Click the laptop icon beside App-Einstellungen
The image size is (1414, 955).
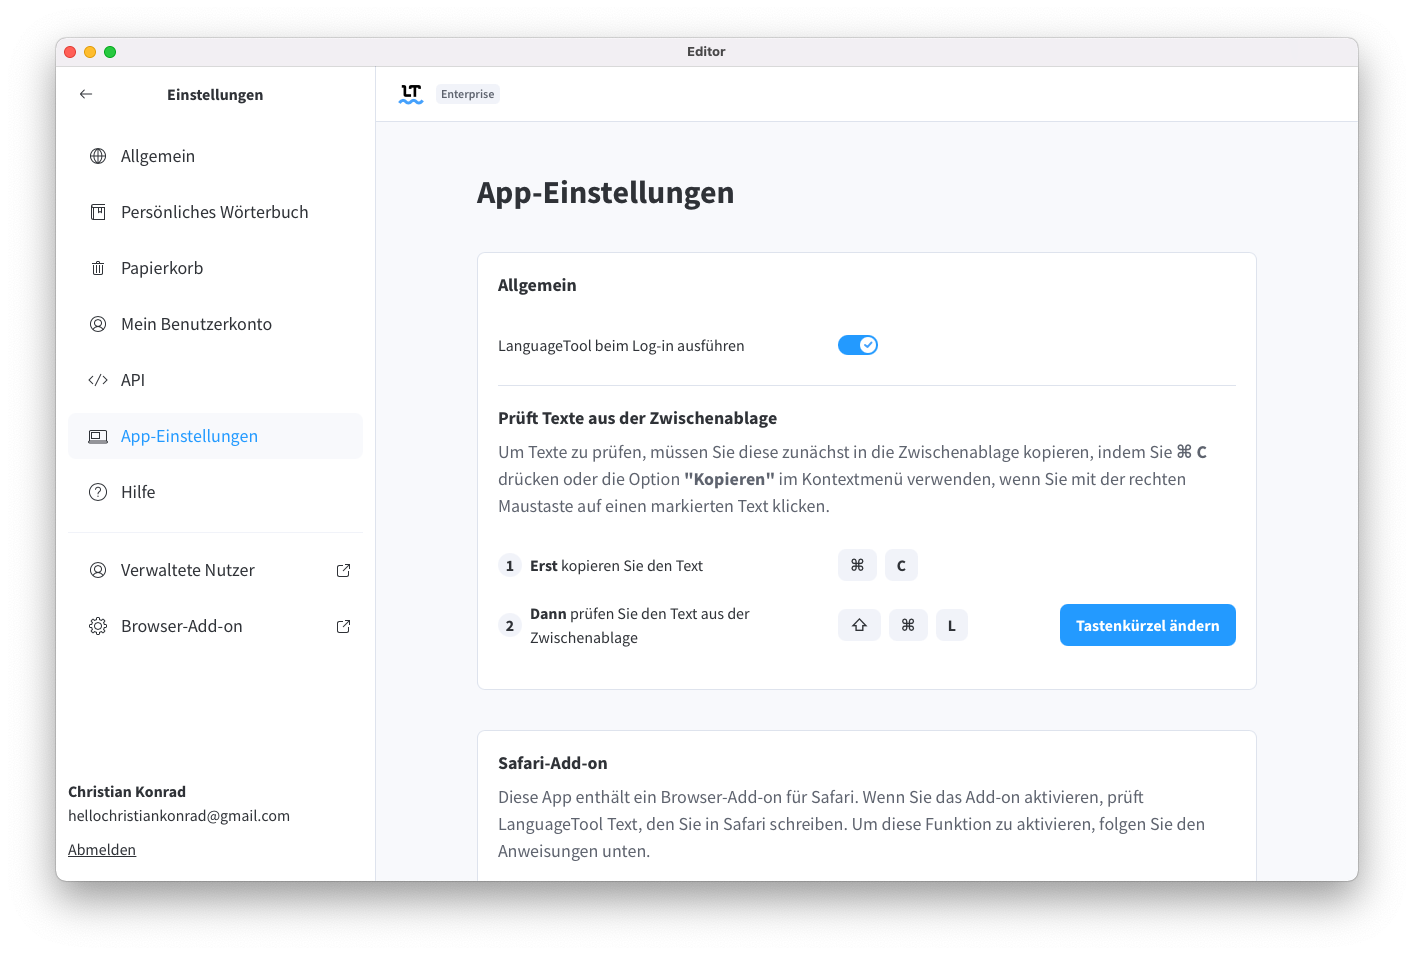coord(98,436)
